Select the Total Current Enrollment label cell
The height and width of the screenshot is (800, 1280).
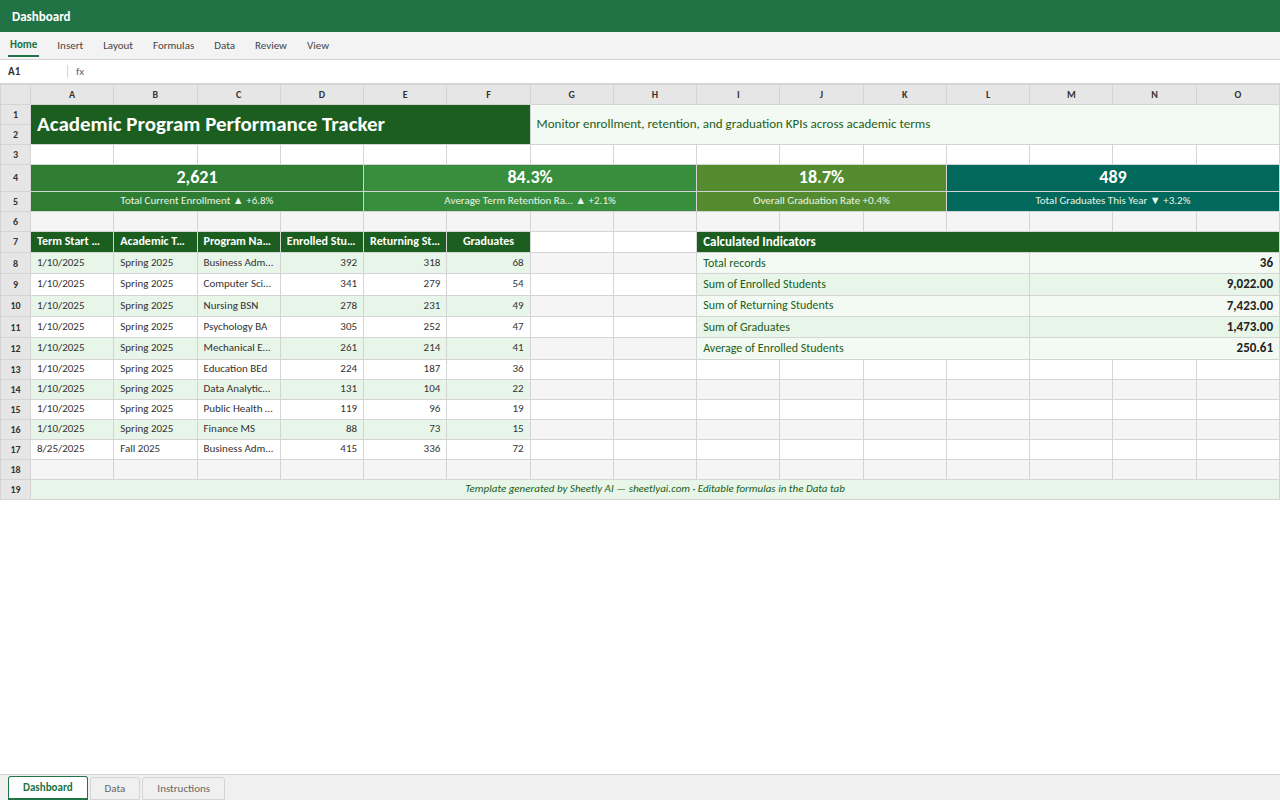tap(197, 201)
